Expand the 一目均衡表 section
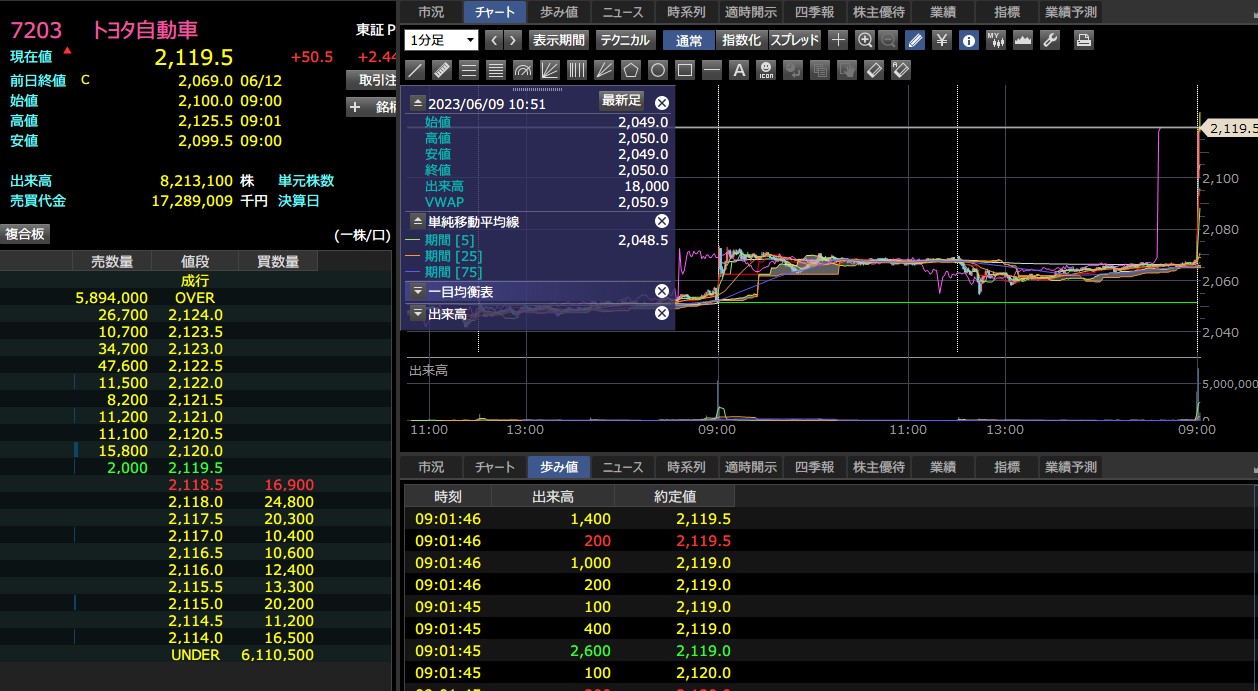Screen dimensions: 1258x691 click(418, 291)
